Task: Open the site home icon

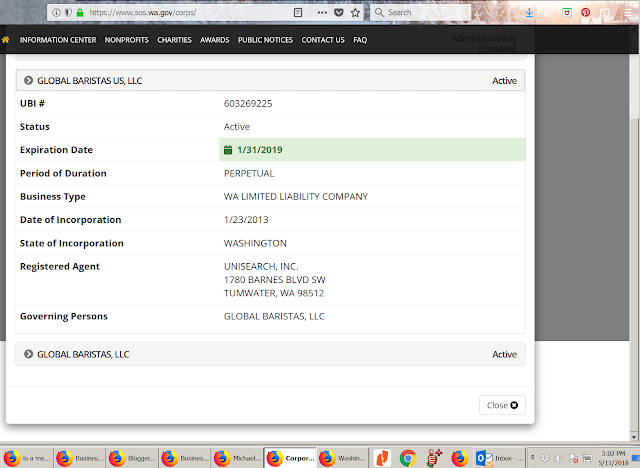Action: (6, 40)
